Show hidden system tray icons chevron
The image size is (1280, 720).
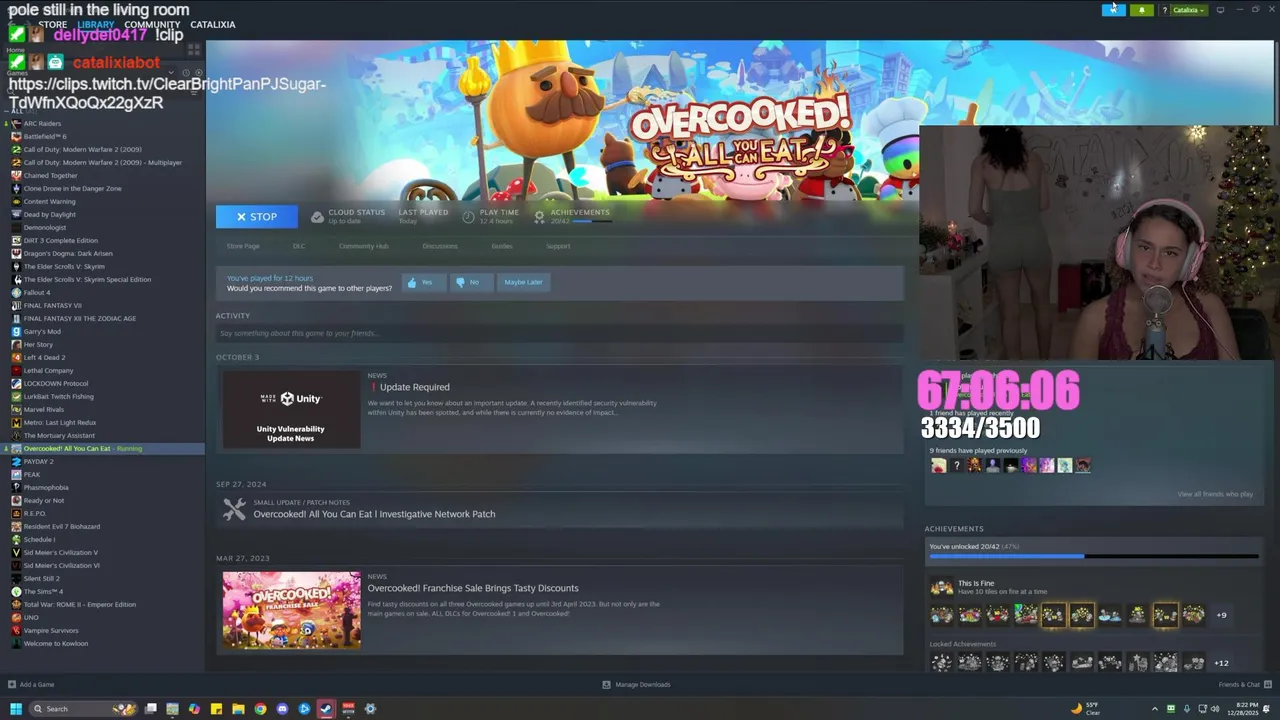point(1155,709)
